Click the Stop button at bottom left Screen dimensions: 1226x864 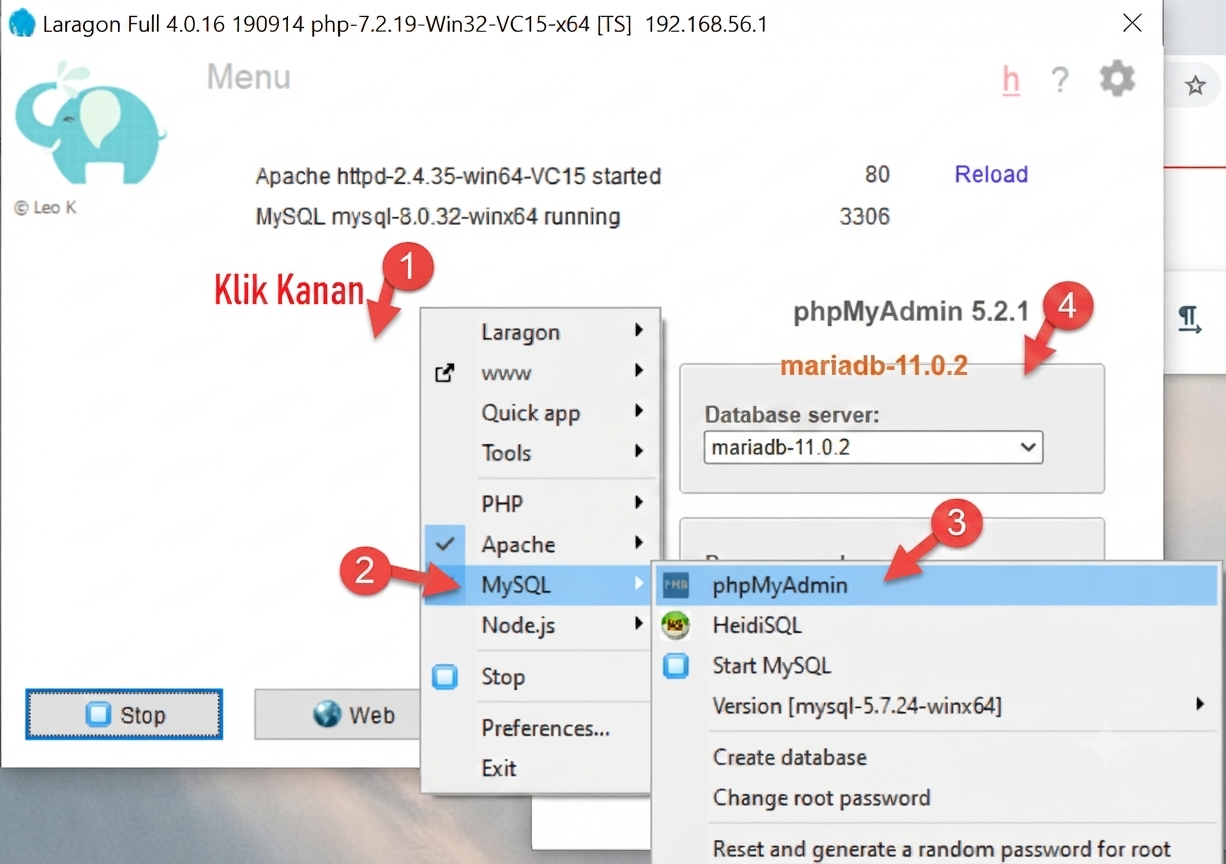coord(124,714)
